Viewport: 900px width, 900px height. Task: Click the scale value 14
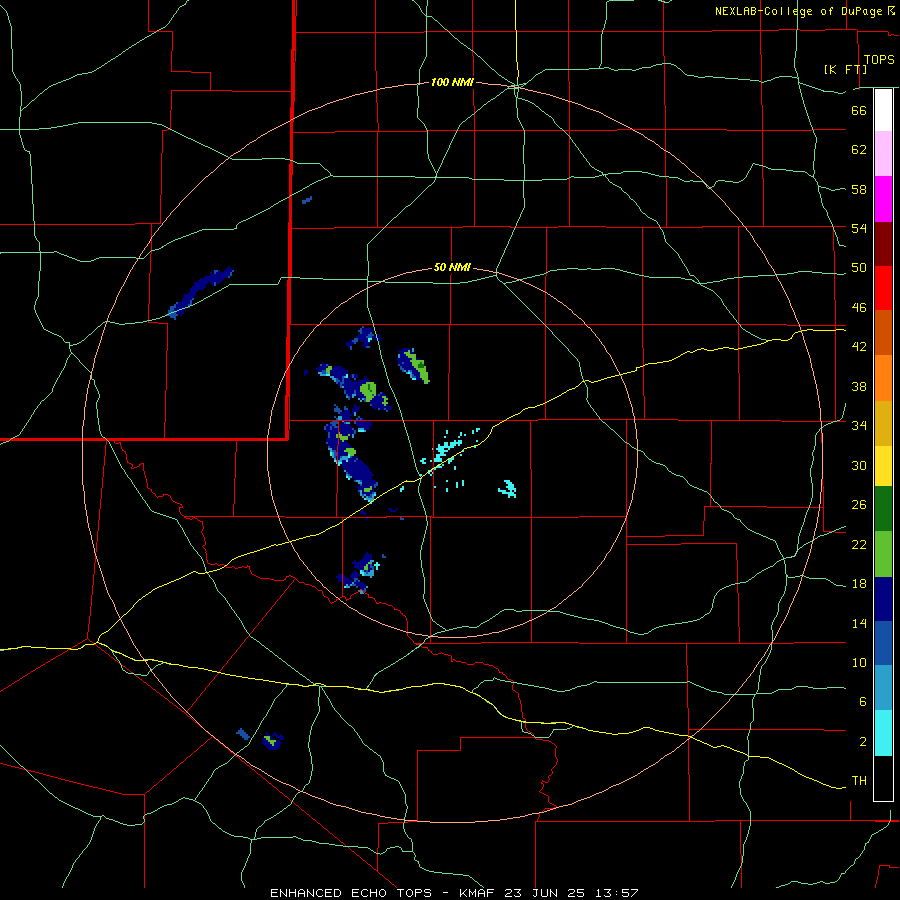(859, 623)
